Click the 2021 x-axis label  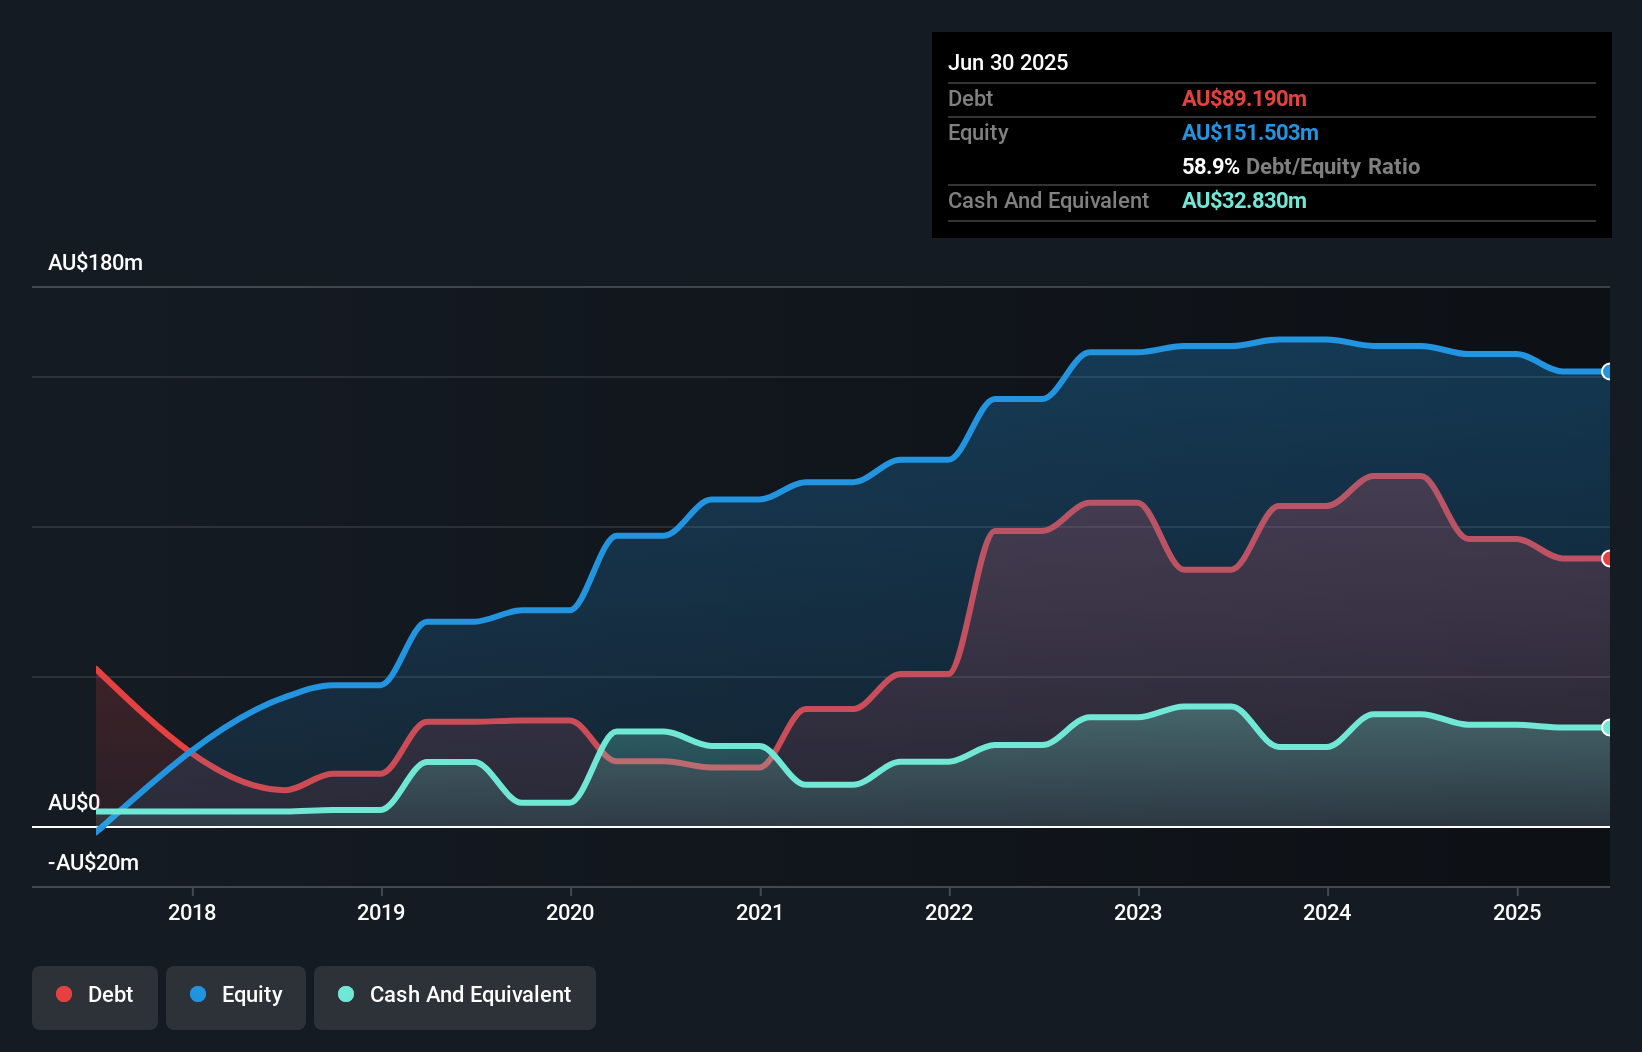[760, 912]
